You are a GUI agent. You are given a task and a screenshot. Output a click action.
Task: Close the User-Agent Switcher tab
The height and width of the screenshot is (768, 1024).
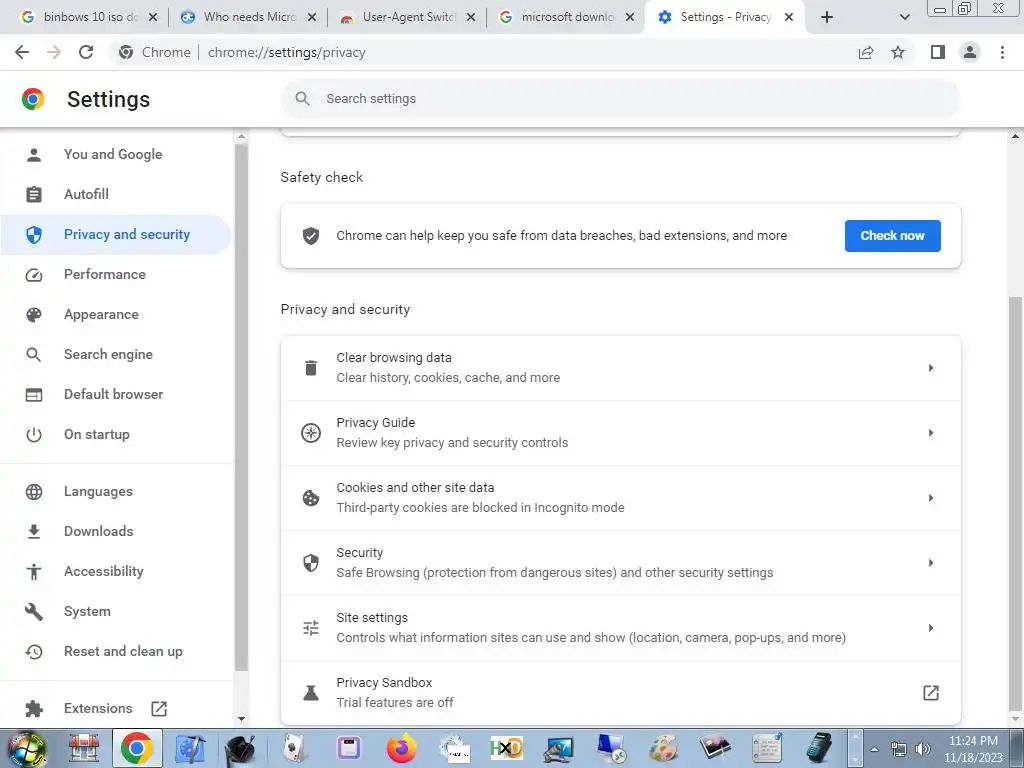(x=471, y=17)
